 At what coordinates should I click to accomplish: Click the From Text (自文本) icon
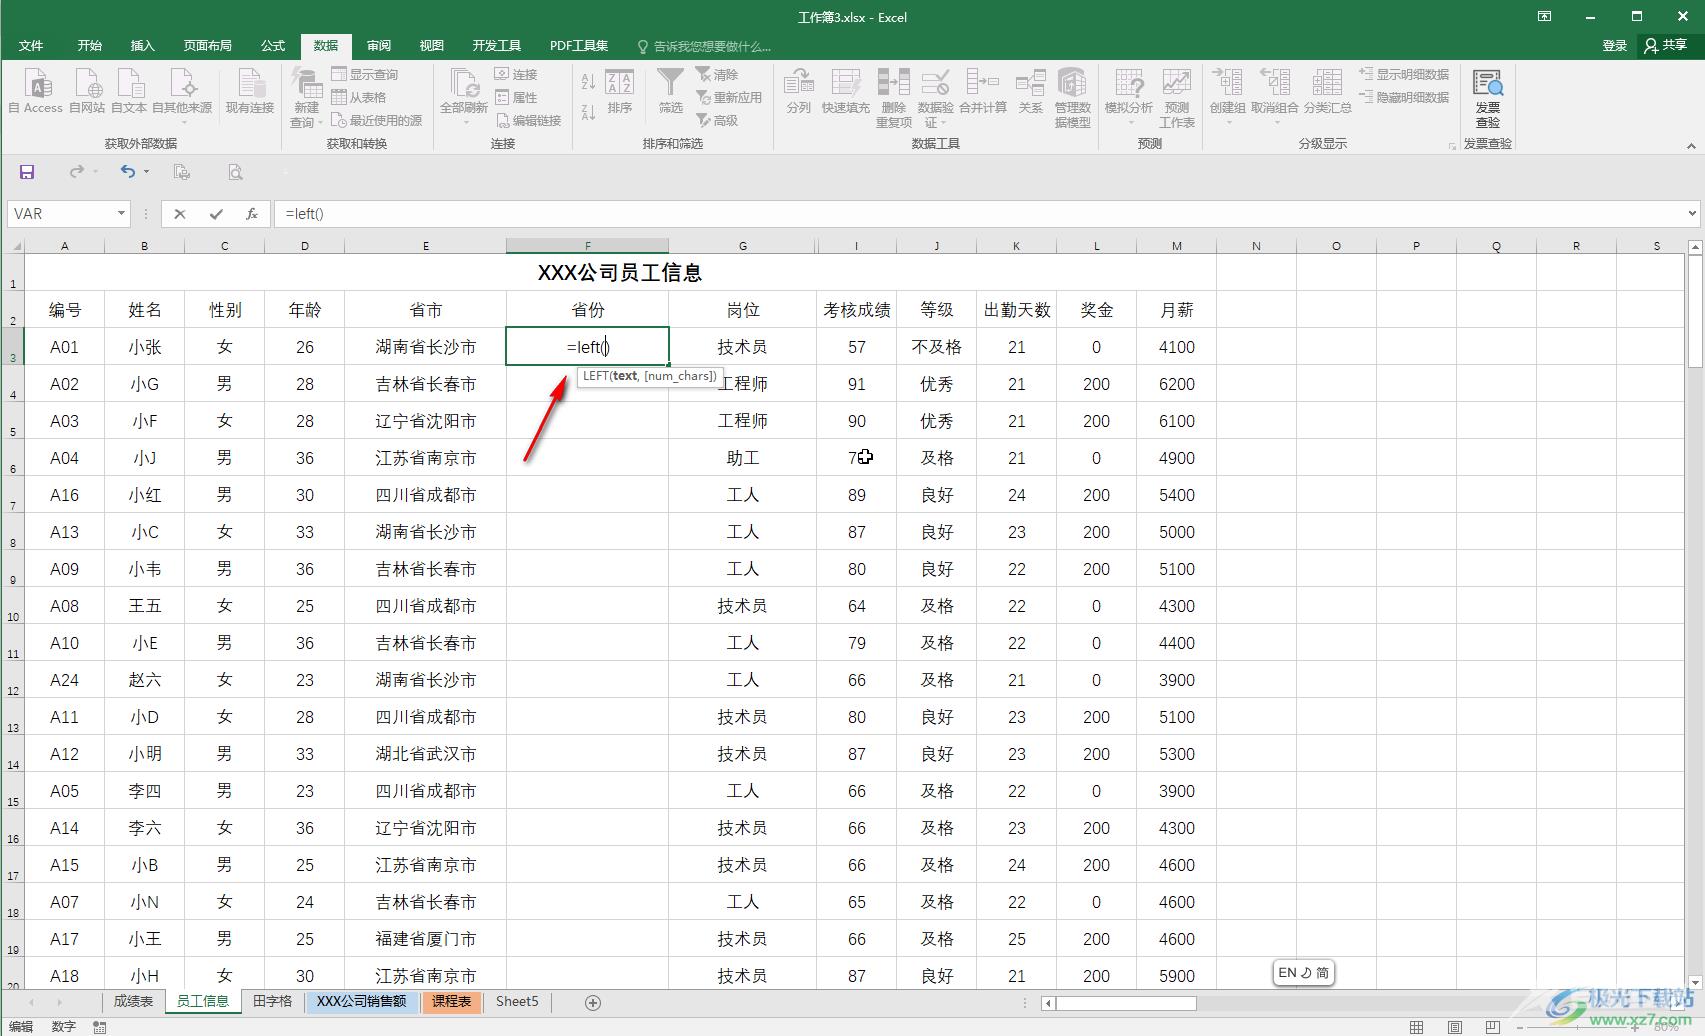[129, 92]
